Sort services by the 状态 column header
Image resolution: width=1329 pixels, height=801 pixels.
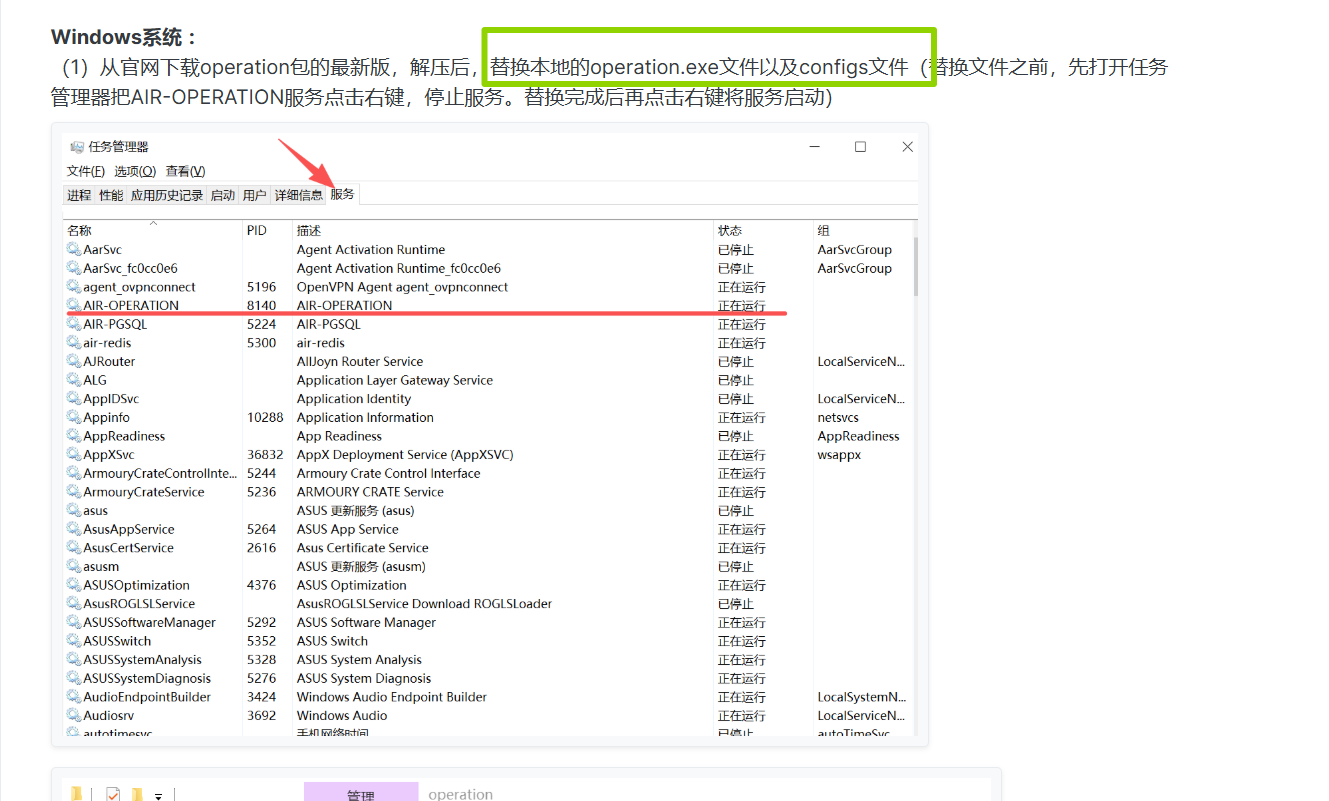(730, 231)
